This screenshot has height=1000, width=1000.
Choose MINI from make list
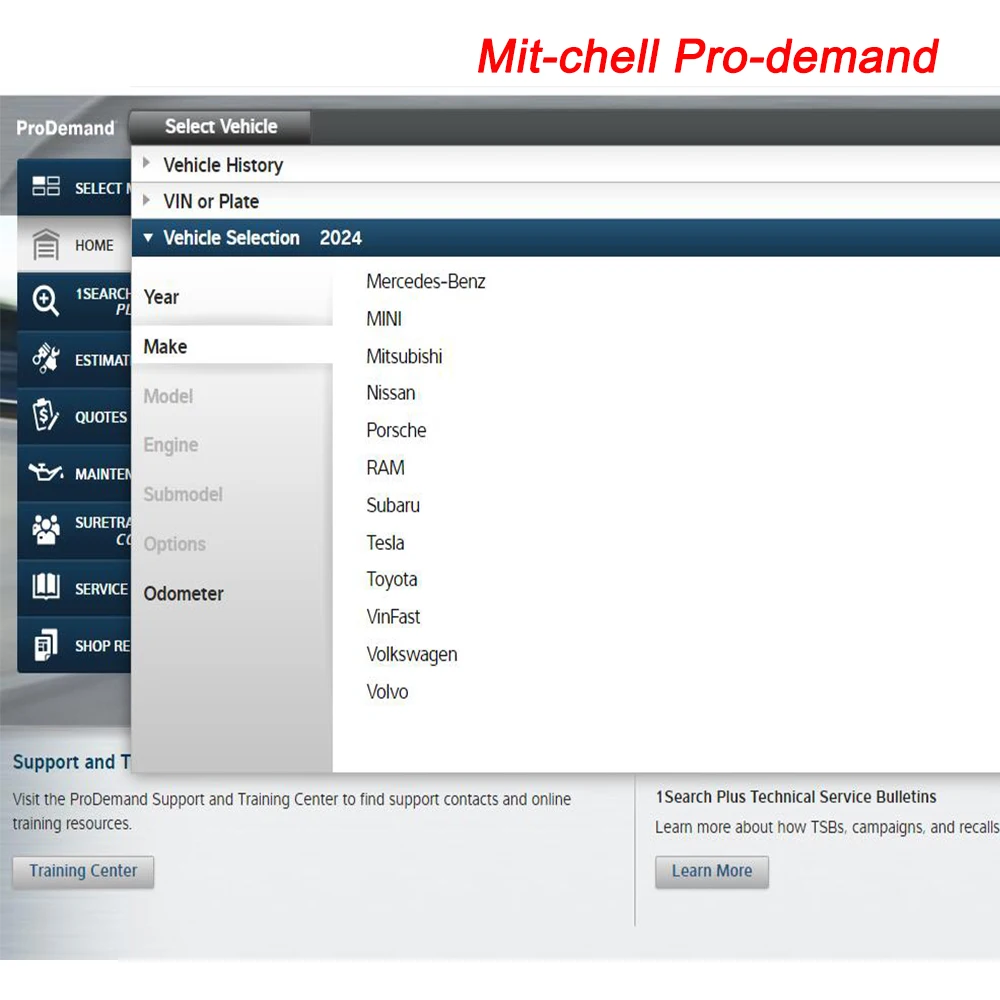point(383,319)
